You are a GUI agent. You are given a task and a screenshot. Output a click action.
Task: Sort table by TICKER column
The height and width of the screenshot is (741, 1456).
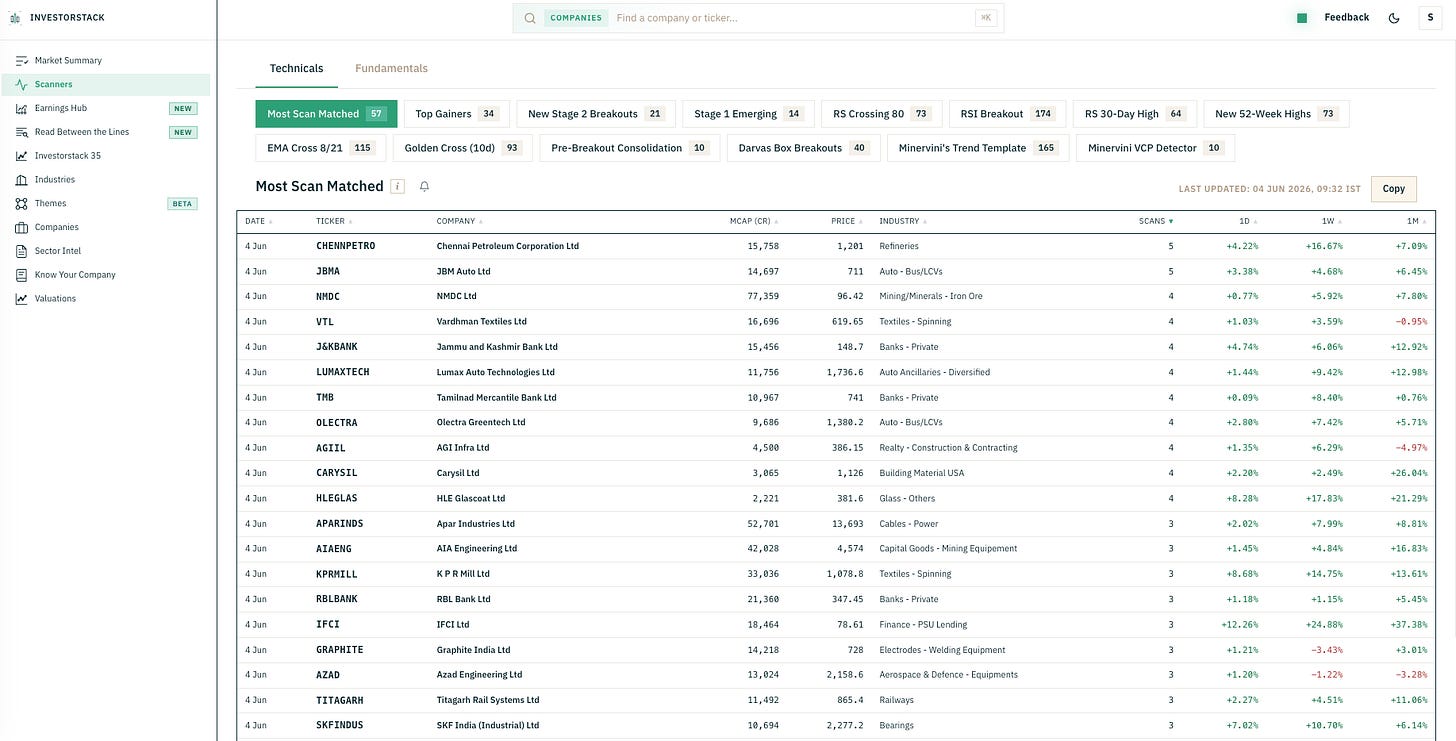coord(334,221)
